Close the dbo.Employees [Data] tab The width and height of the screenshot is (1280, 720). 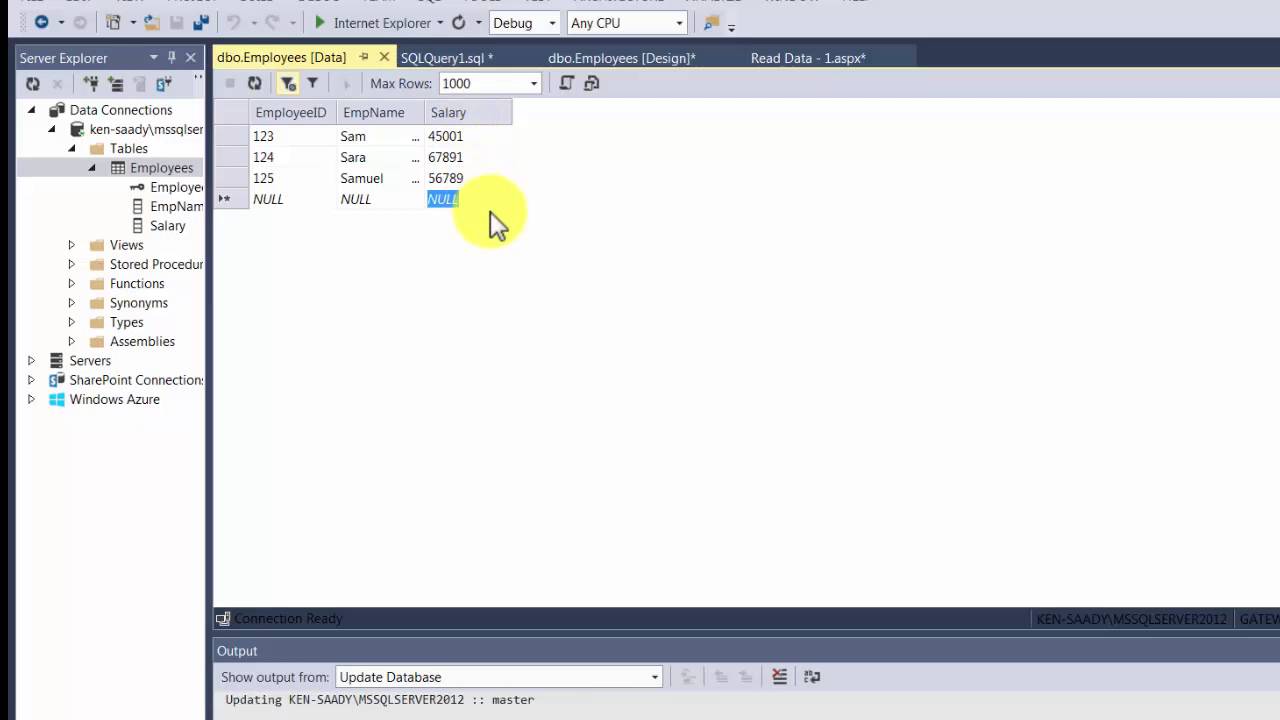pyautogui.click(x=384, y=57)
